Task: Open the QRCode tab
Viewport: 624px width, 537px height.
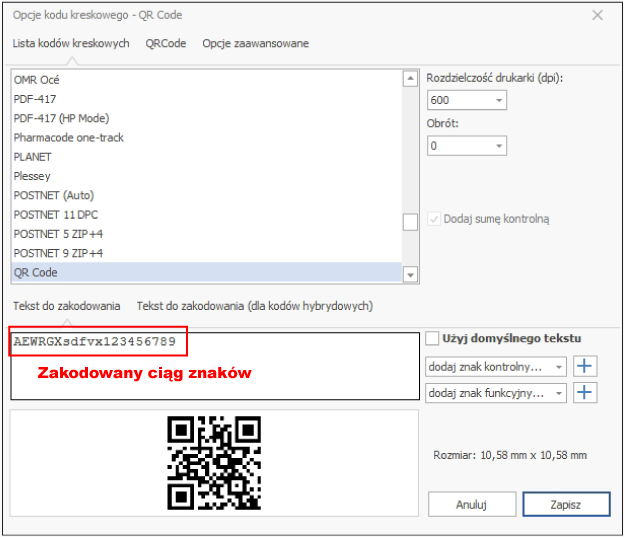Action: (x=166, y=43)
